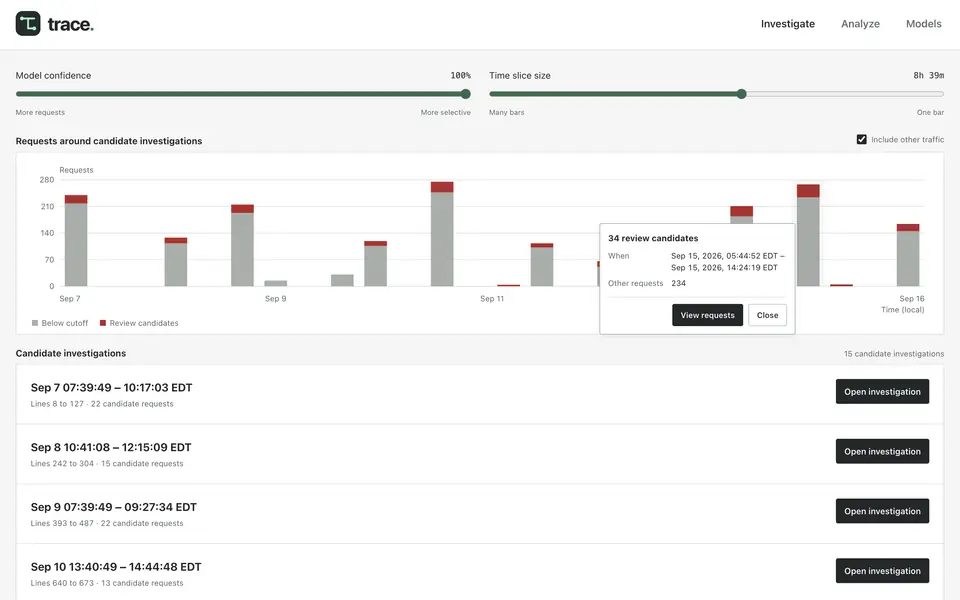Viewport: 960px width, 600px height.
Task: Click the '100%' model confidence value
Action: click(x=460, y=75)
